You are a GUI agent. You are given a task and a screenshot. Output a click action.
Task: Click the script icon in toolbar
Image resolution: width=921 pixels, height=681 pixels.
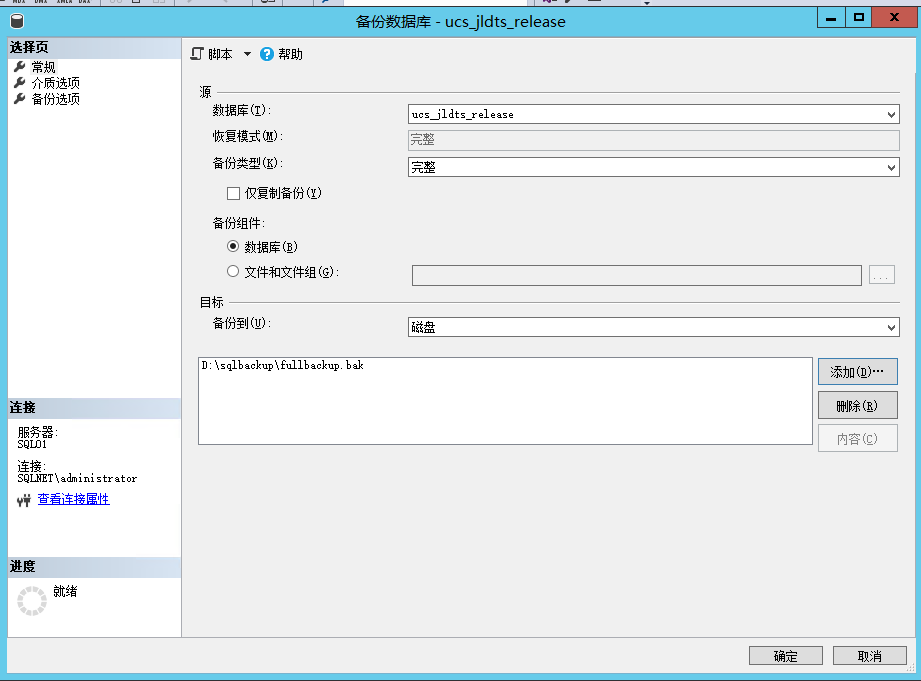[x=197, y=54]
